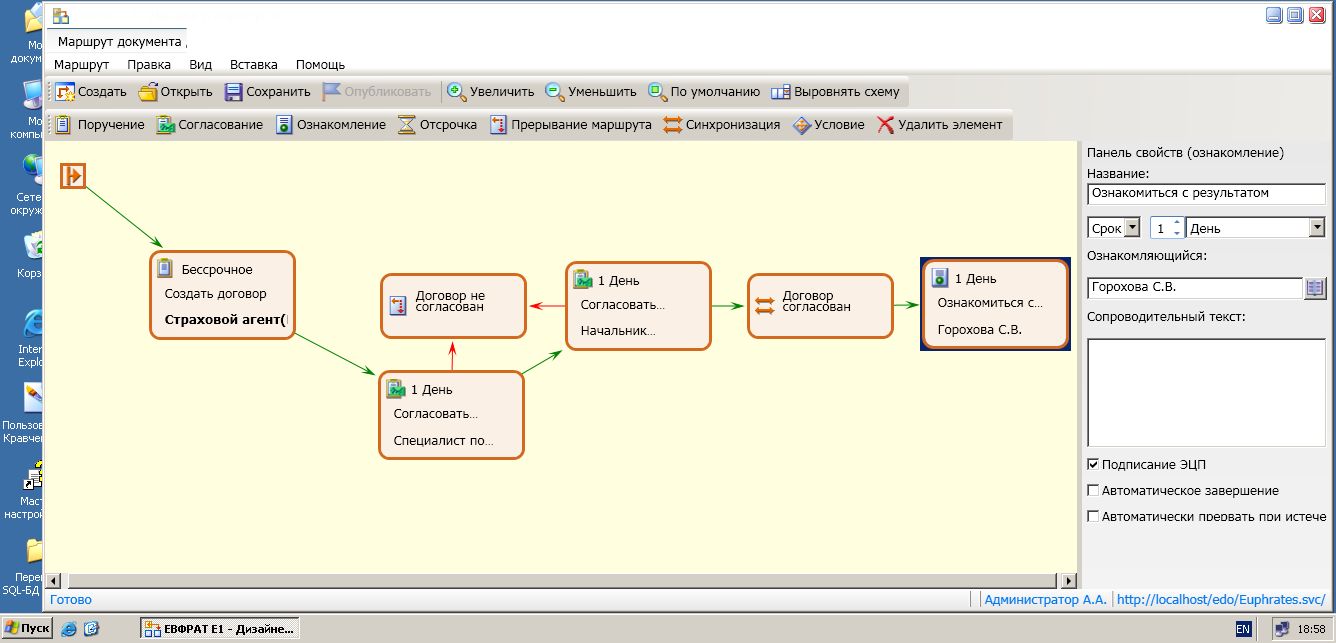1336x643 pixels.
Task: Expand the Срок dropdown
Action: point(1132,228)
